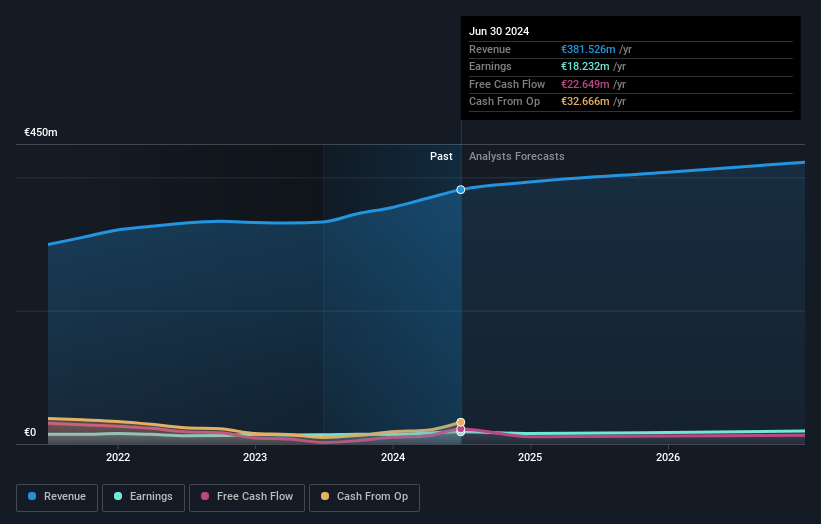Click the Free Cash Flow label in tooltip
821x524 pixels.
pos(507,84)
